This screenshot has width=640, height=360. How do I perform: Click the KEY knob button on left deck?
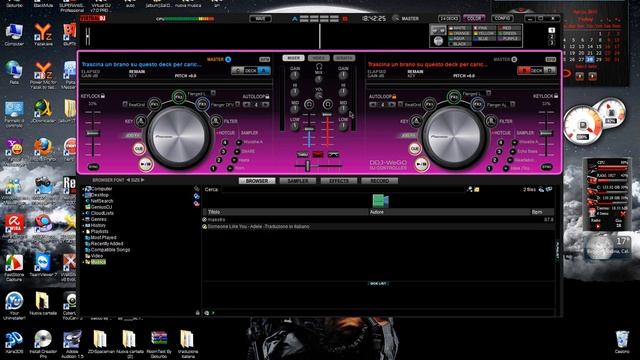pos(141,121)
